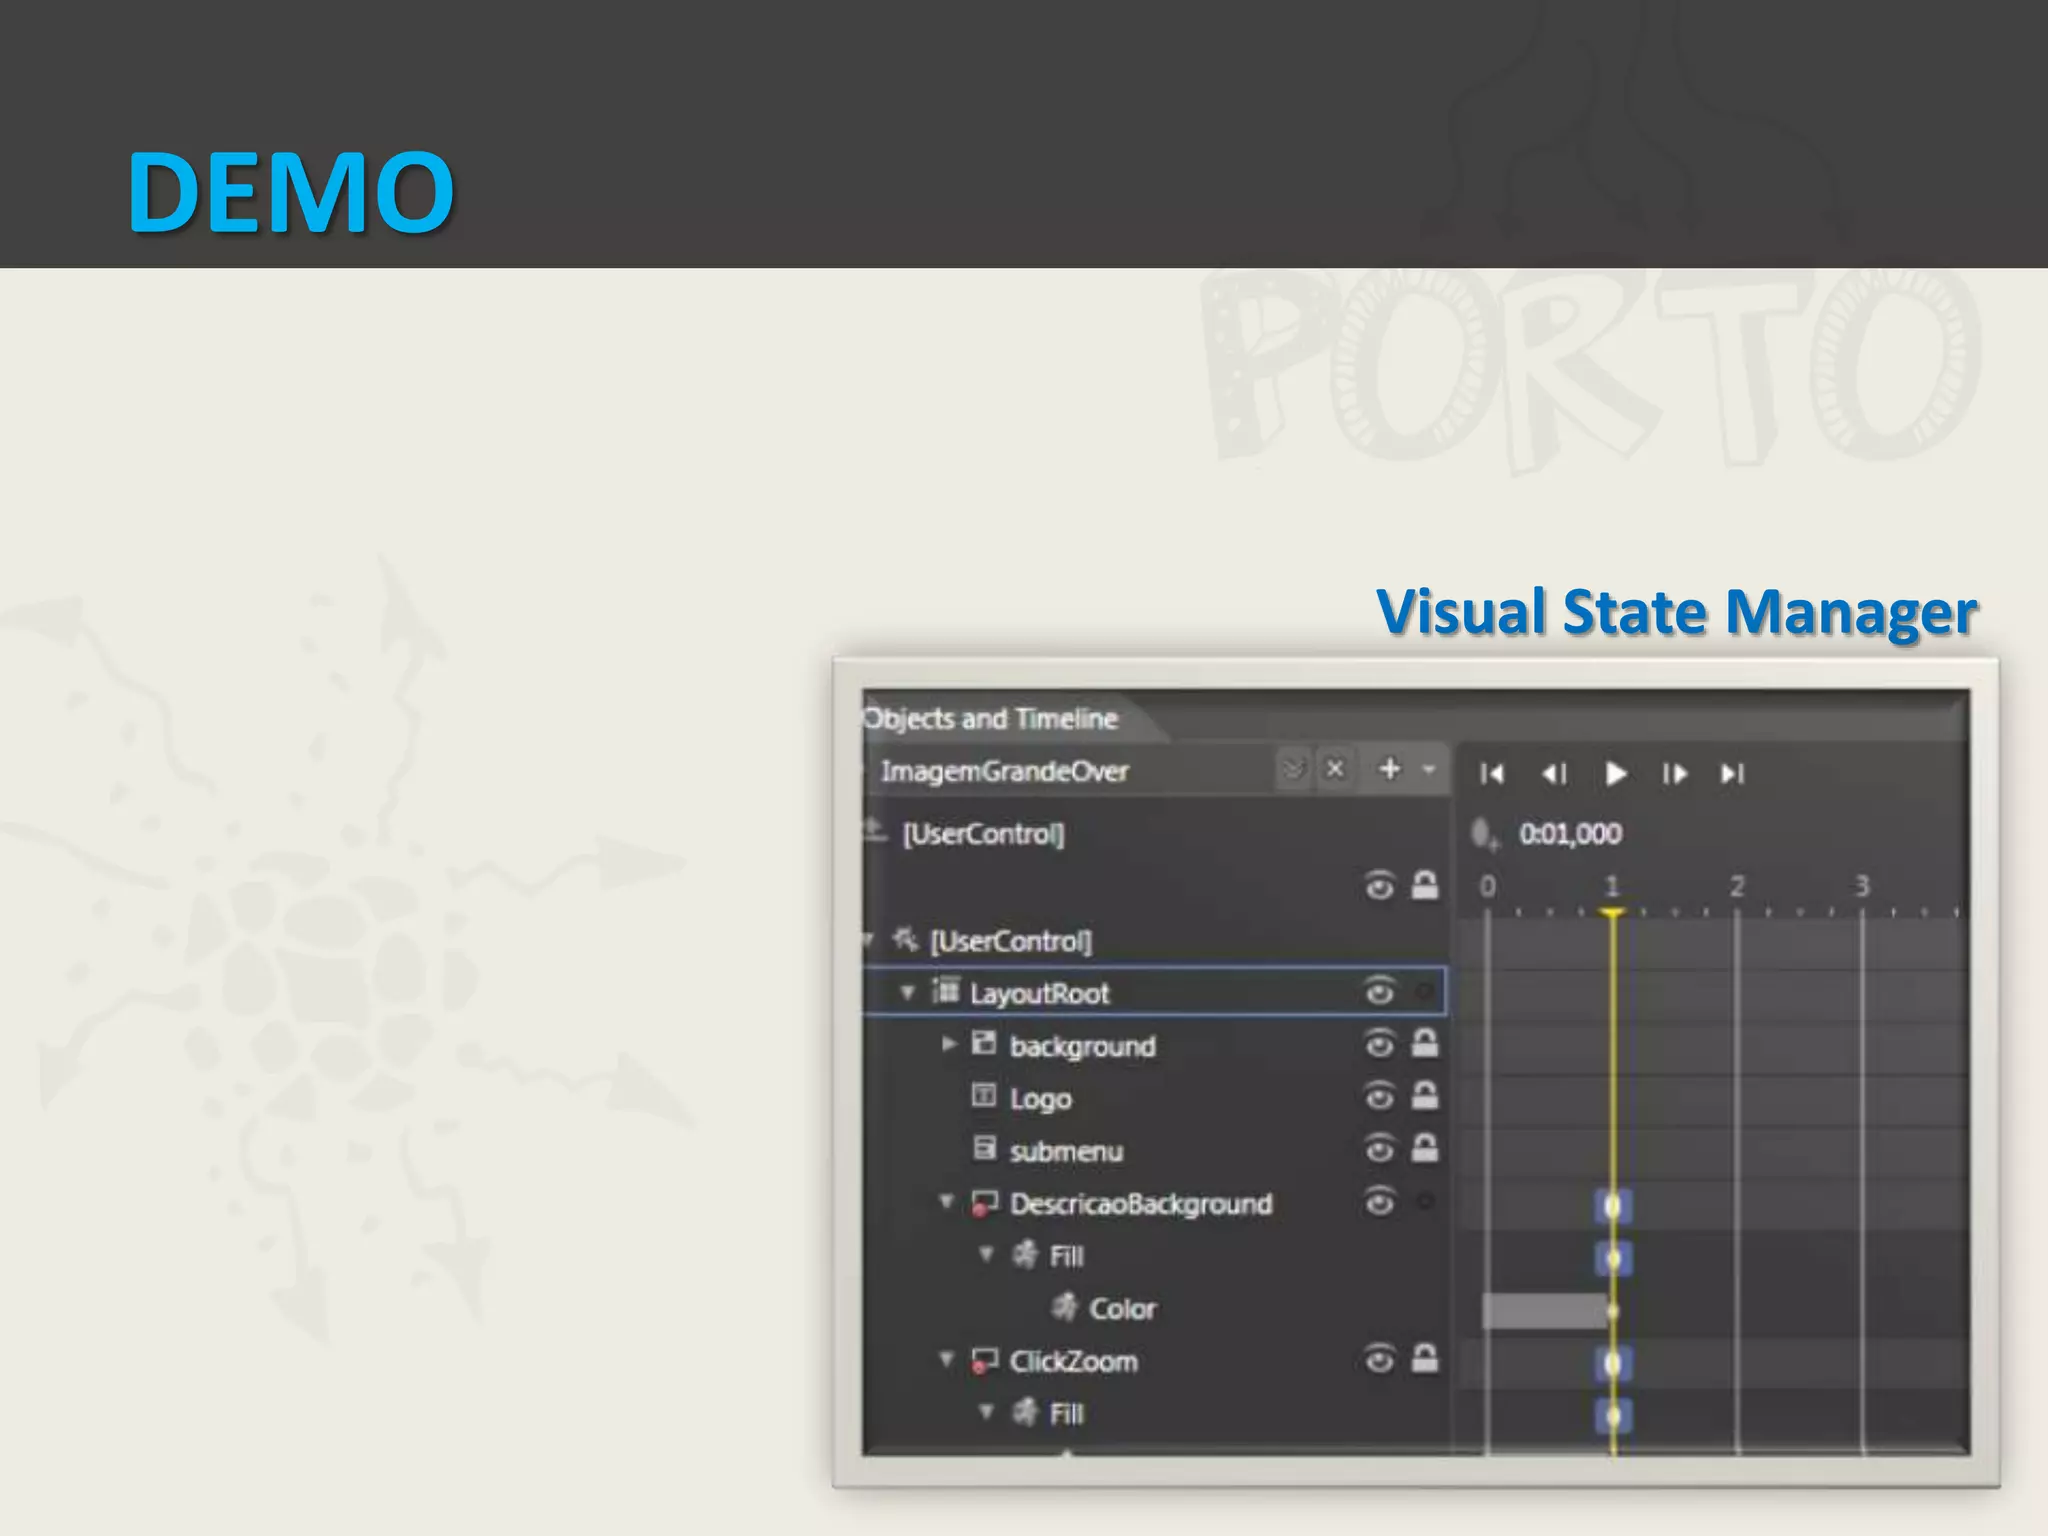Hide the background element

[x=1380, y=1044]
